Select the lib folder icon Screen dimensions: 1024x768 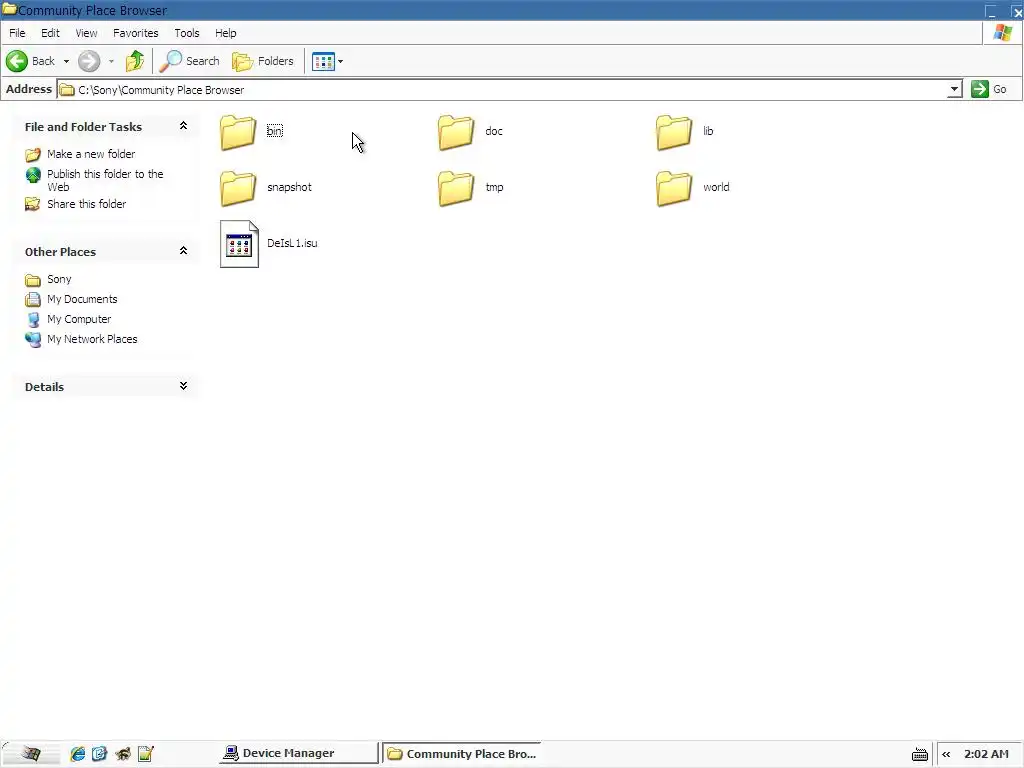point(674,132)
